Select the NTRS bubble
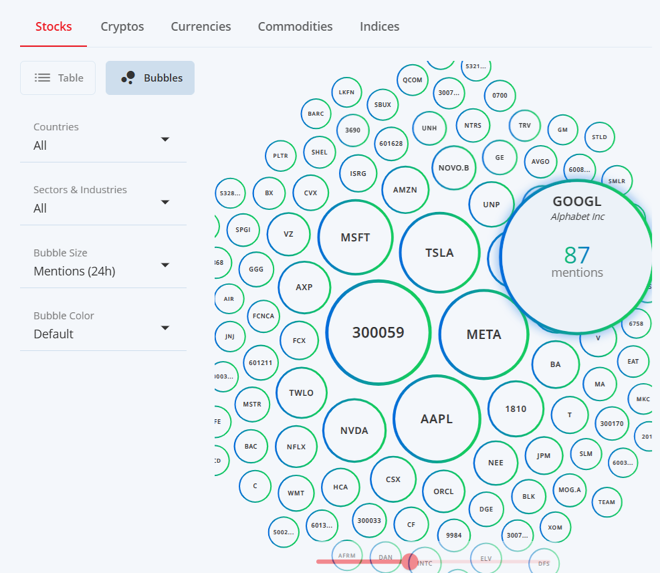This screenshot has width=660, height=573. tap(473, 125)
